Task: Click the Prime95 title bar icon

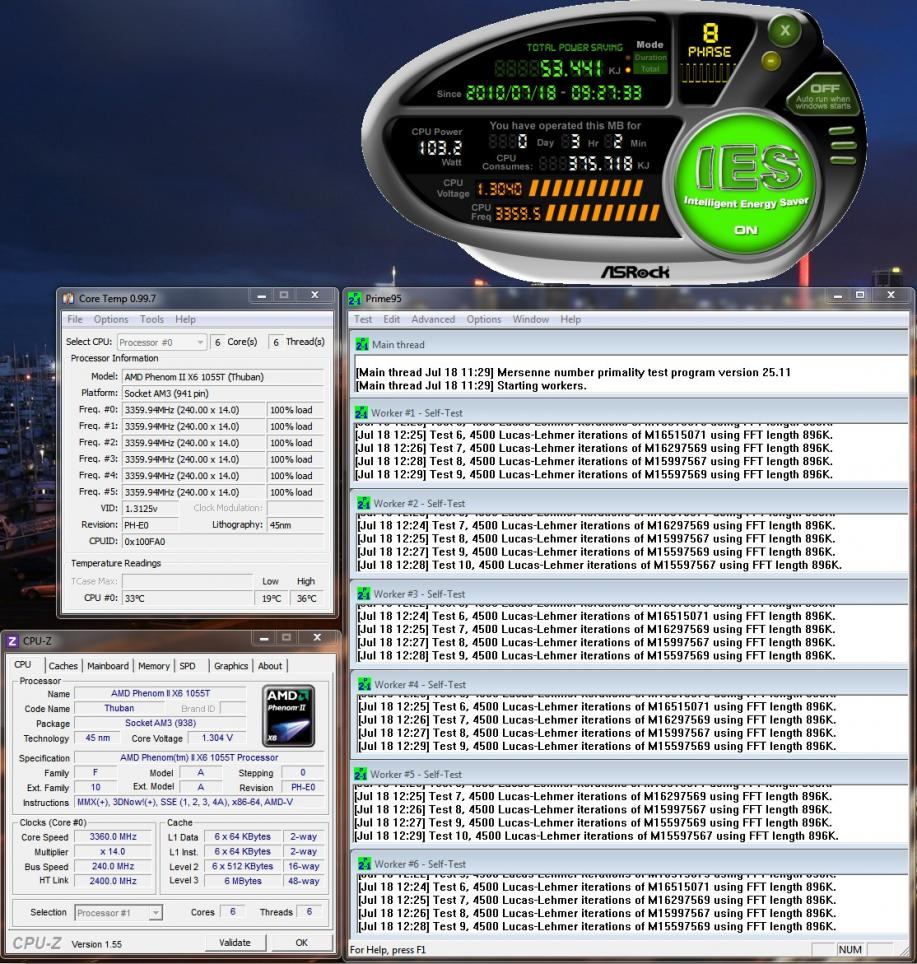Action: [355, 299]
